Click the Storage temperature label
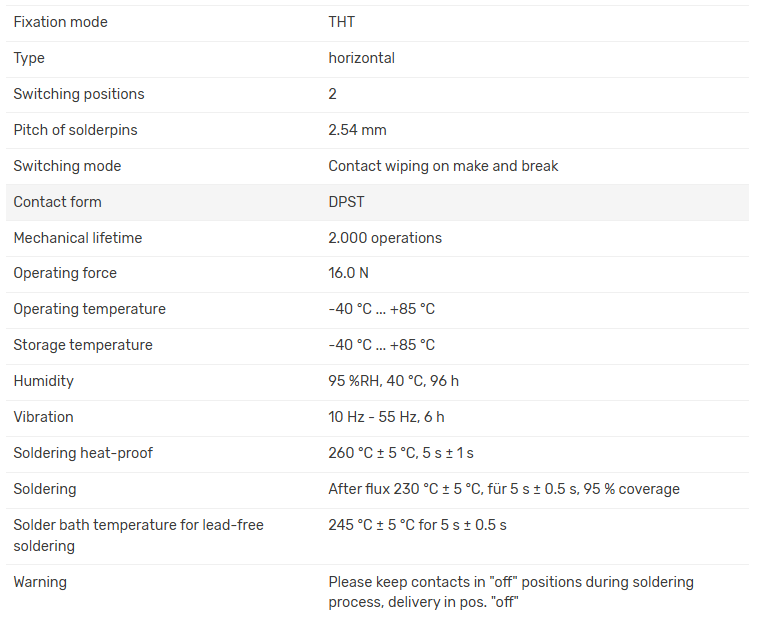Screen dimensions: 763x625 pos(83,345)
